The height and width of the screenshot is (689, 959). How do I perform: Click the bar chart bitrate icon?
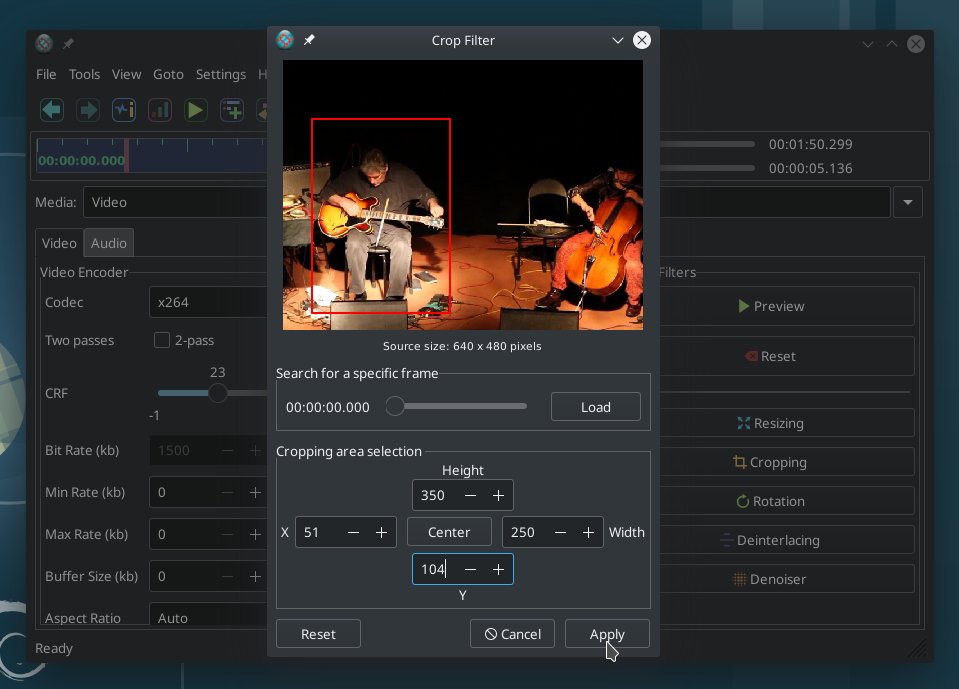pos(160,111)
